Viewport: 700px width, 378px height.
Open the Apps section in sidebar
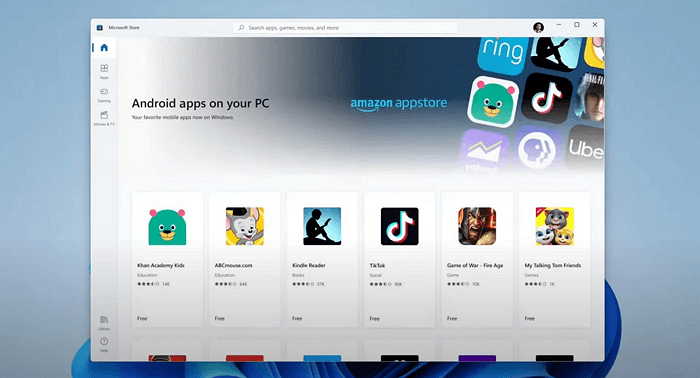point(104,71)
